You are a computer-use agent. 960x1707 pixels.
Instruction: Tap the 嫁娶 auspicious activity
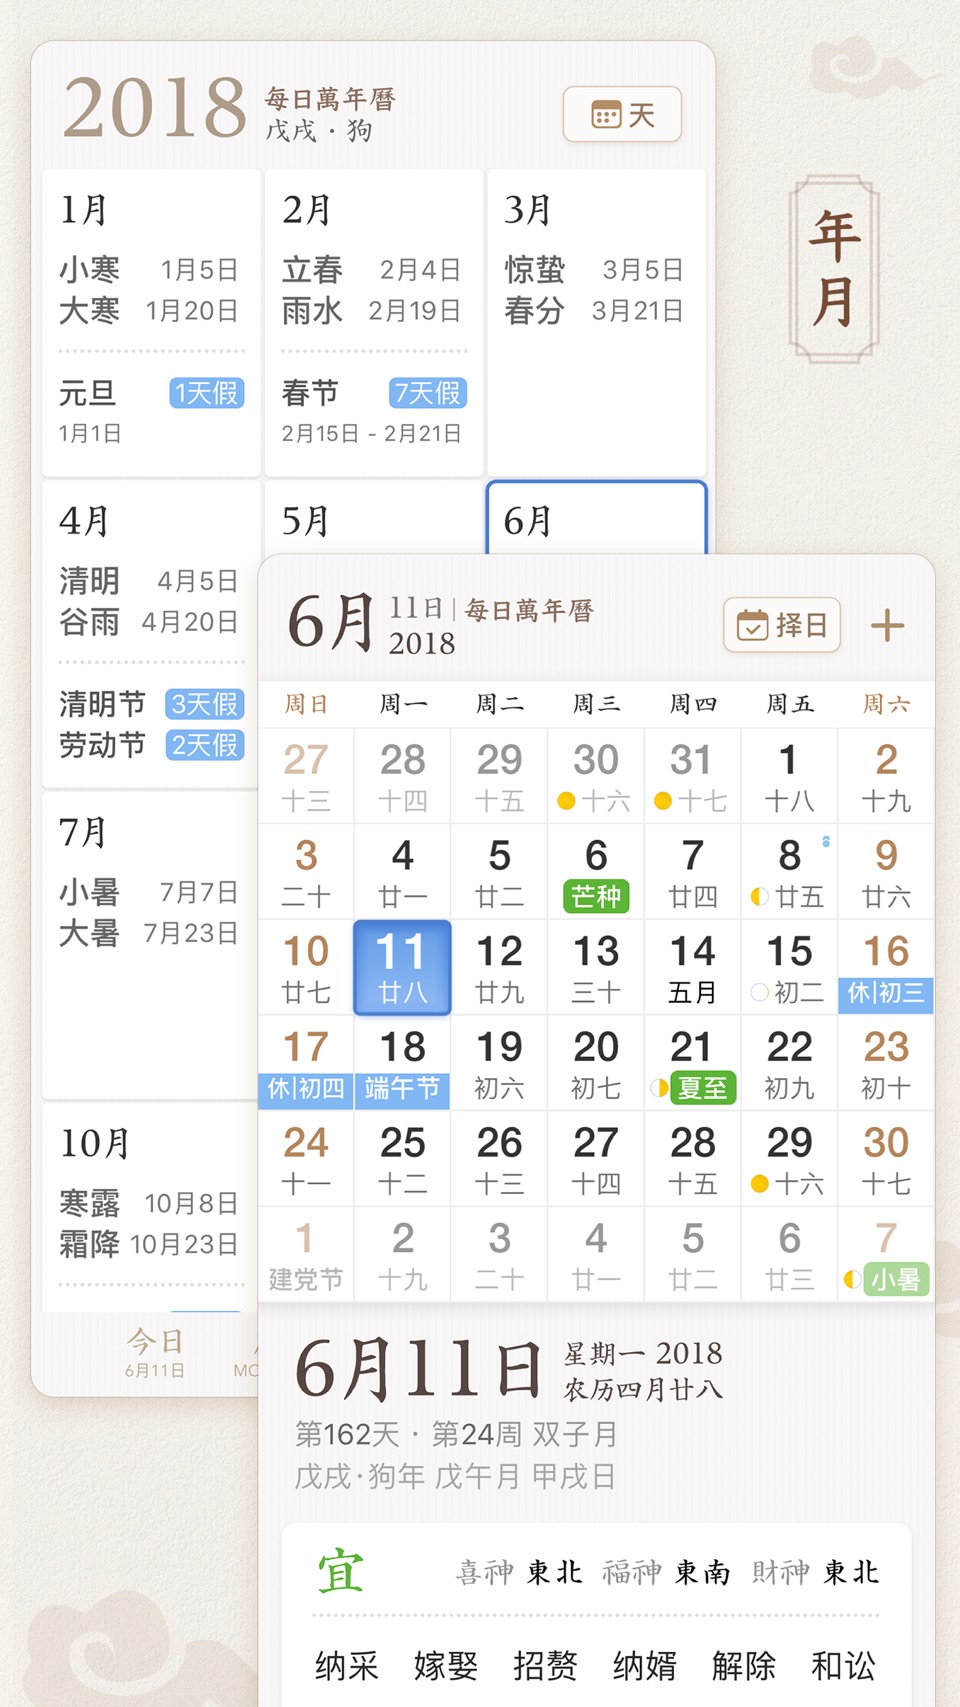(x=446, y=1665)
